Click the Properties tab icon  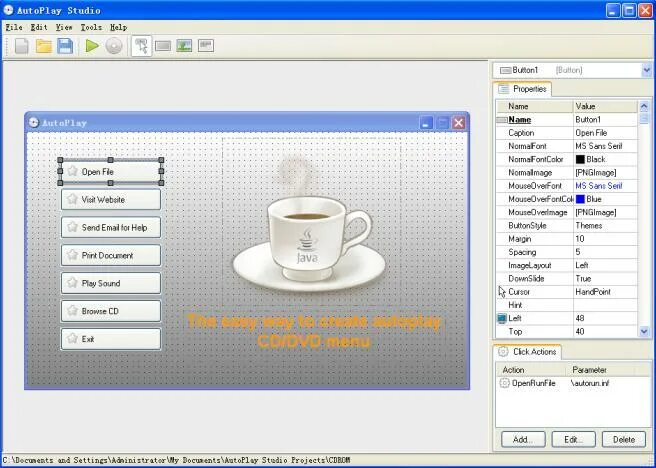(504, 89)
